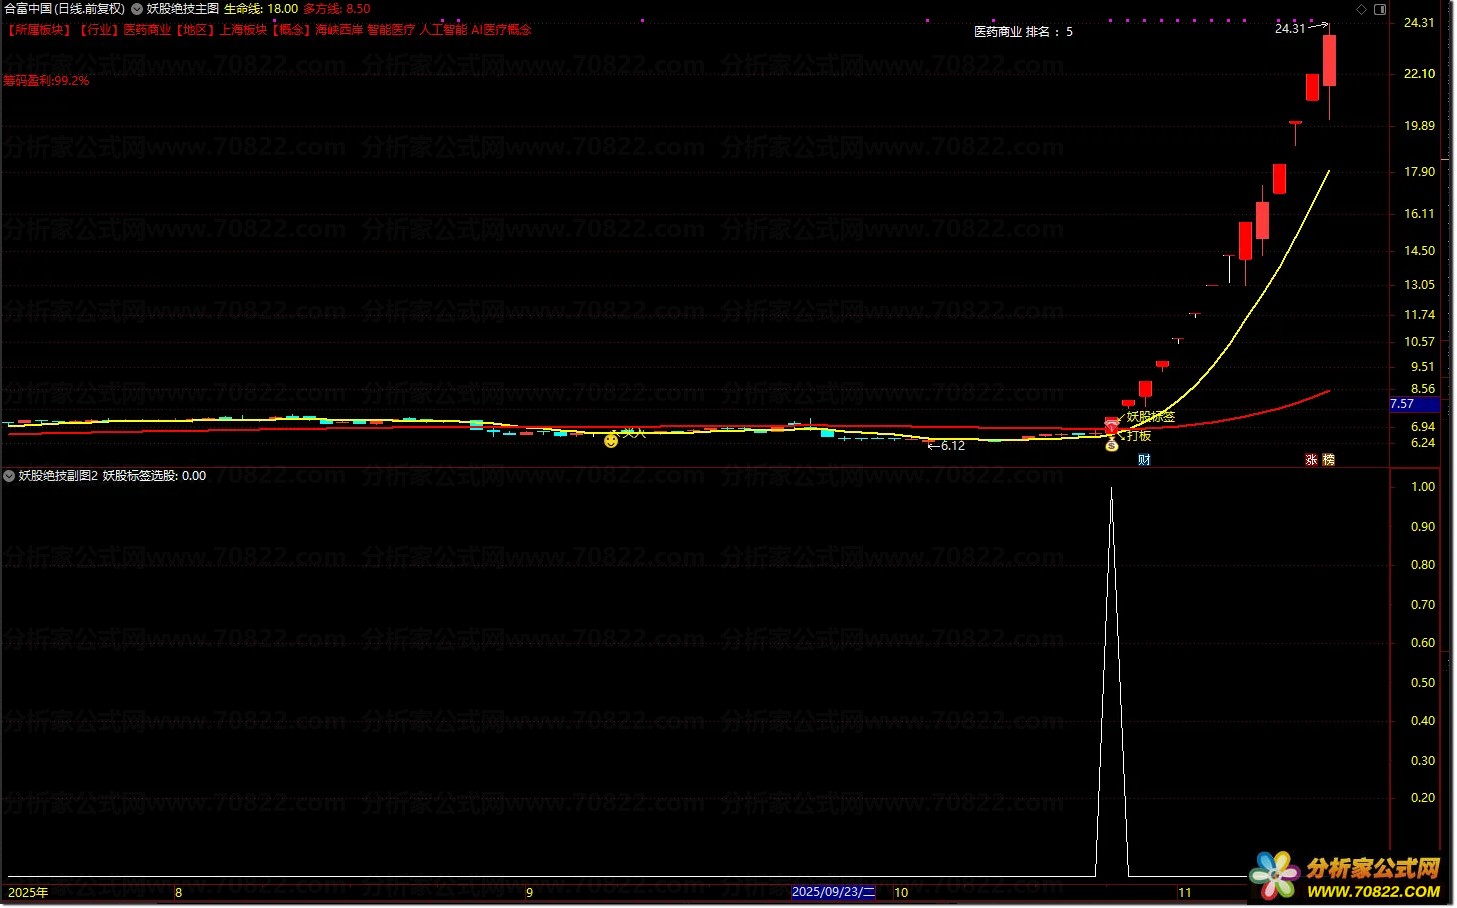Click the orange 榜 marker icon
The width and height of the screenshot is (1457, 908).
point(1328,460)
